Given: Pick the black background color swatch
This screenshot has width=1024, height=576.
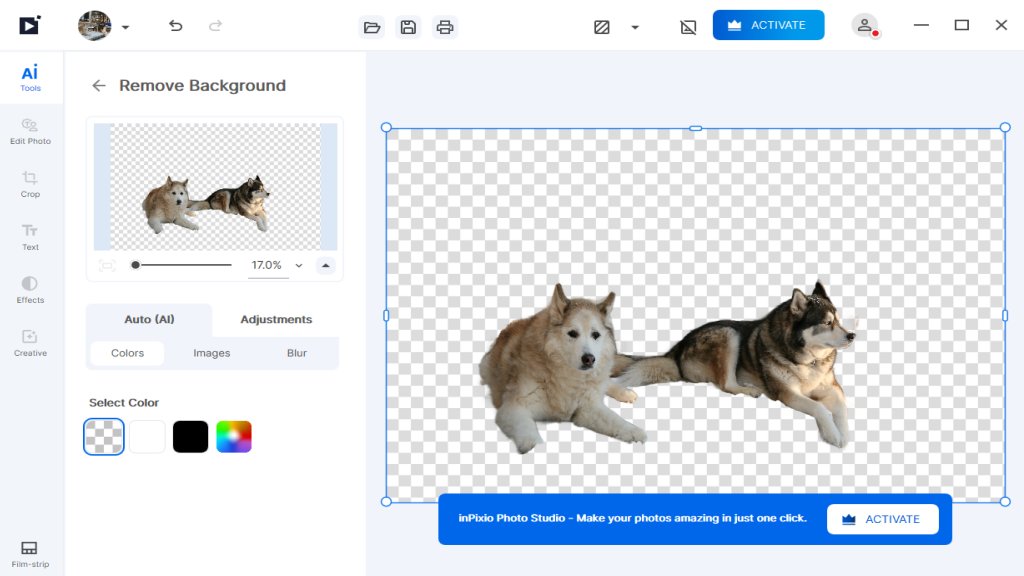Looking at the screenshot, I should point(190,437).
